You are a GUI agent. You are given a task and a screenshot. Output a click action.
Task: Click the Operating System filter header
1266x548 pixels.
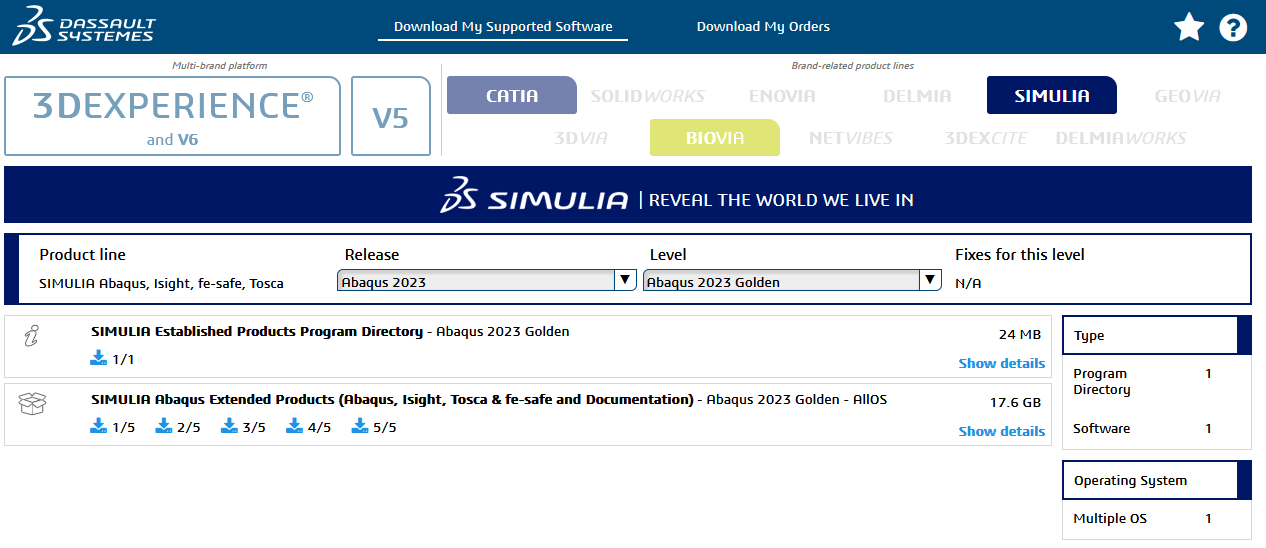[x=1157, y=480]
